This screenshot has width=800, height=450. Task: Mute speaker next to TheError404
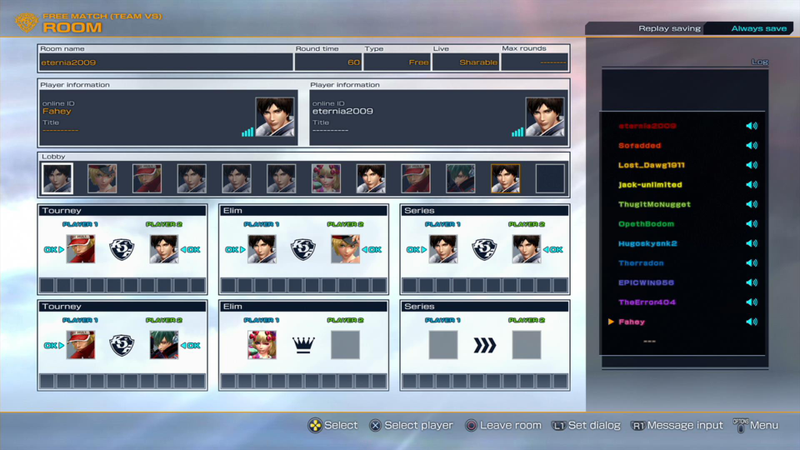[x=752, y=302]
